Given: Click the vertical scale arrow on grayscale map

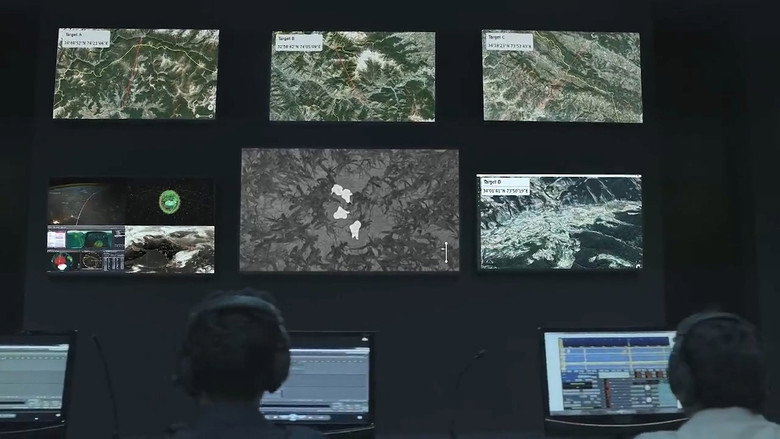Looking at the screenshot, I should click(x=446, y=253).
